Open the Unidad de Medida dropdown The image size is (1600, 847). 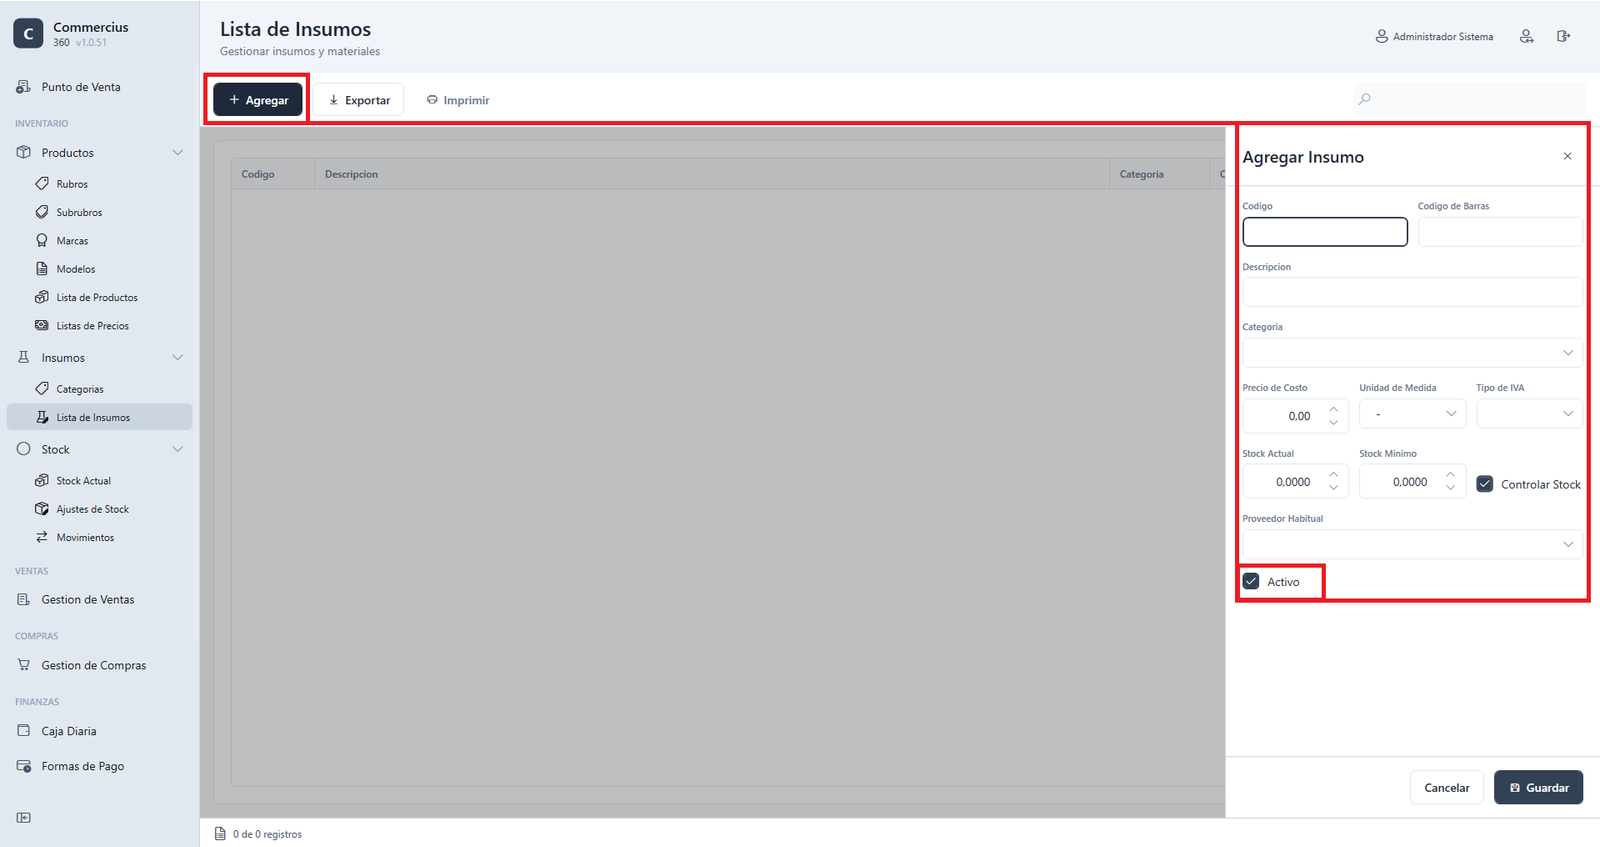[1412, 414]
